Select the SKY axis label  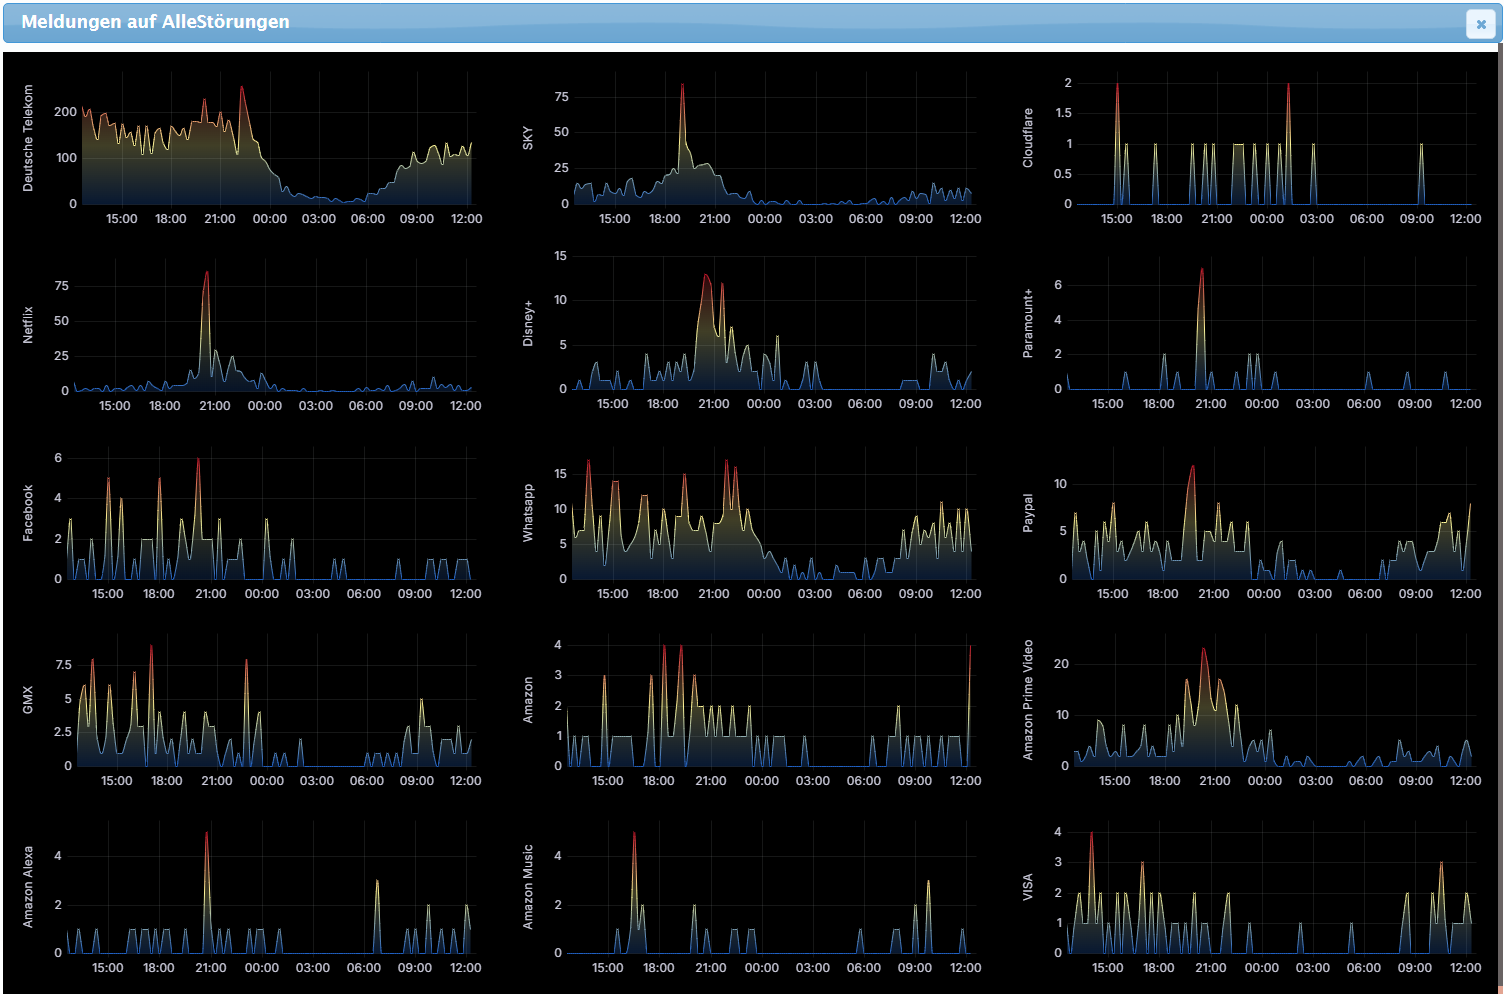tap(528, 138)
